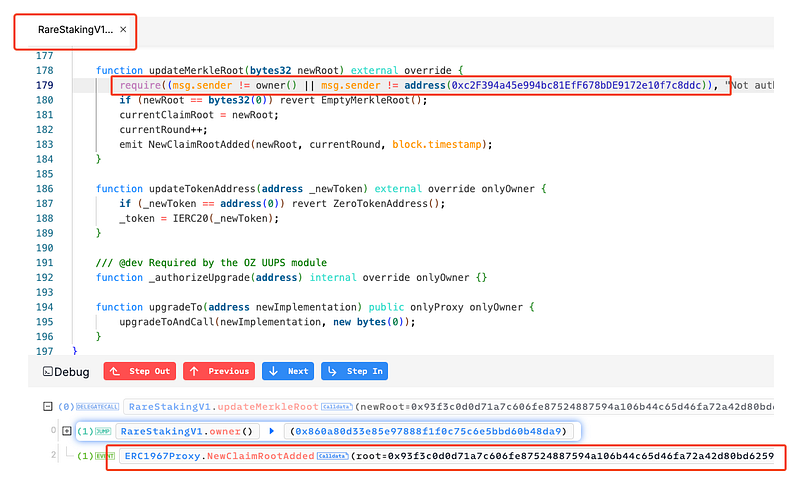Screen dimensions: 800x502
Task: Select the ERC1967Proxy.NewClaimRootAdded event entry
Action: pos(210,456)
